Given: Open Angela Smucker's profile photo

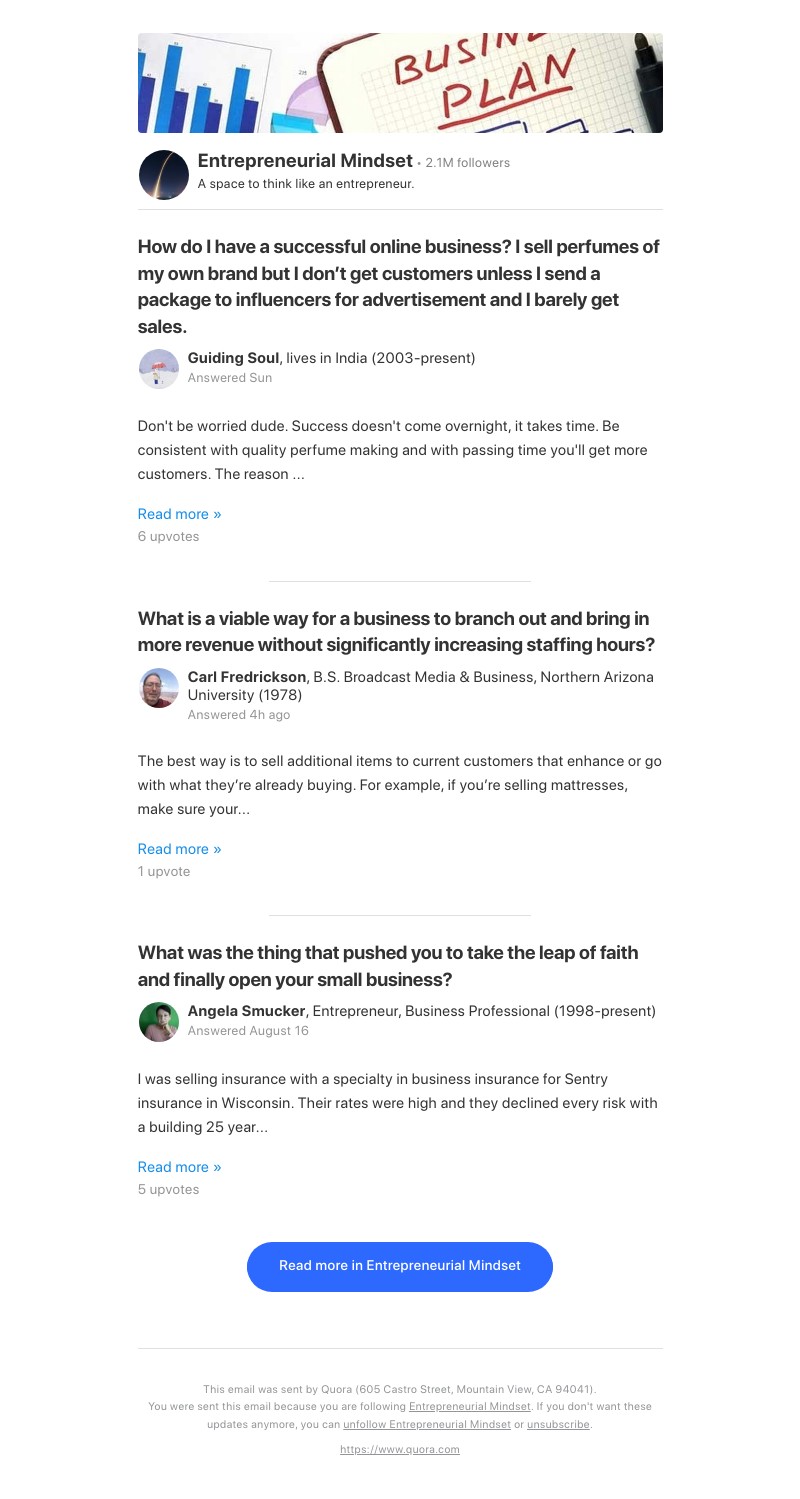Looking at the screenshot, I should pos(158,1022).
